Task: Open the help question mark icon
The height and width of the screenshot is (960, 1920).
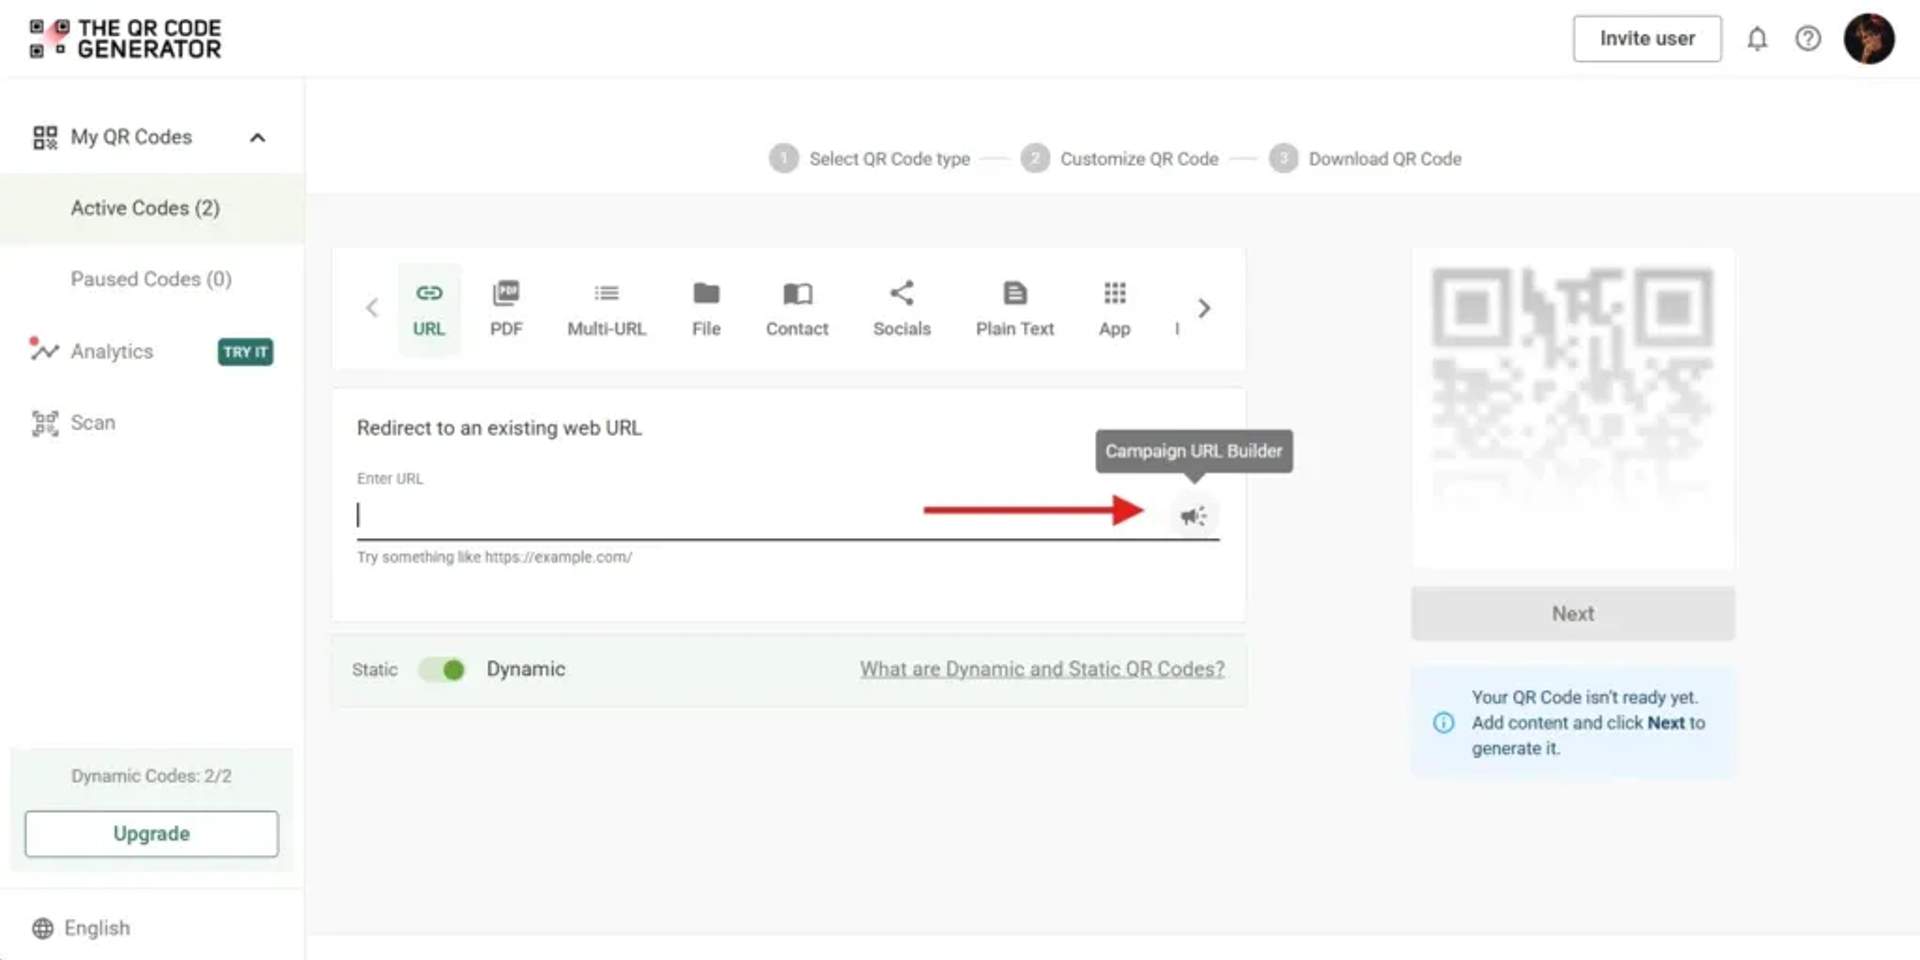Action: 1808,39
